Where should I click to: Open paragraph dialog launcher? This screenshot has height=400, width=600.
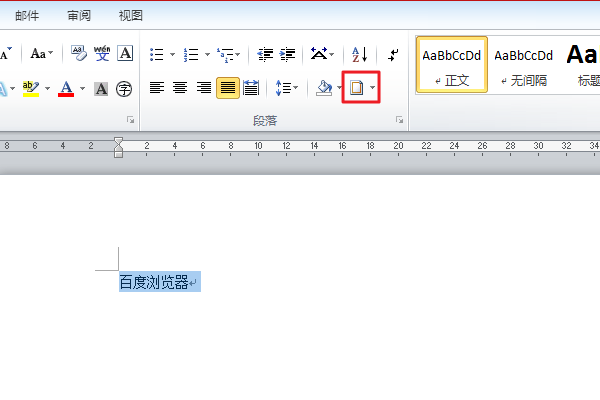399,120
